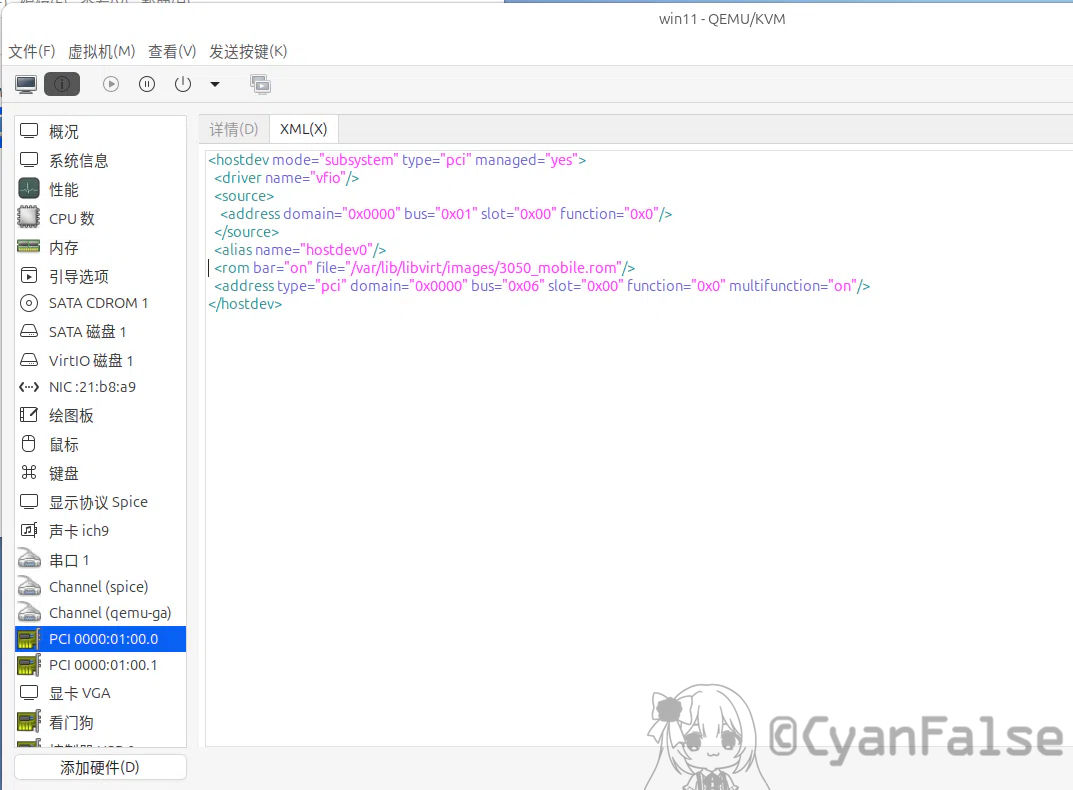Open the 内存 memory settings item
Screen dimensions: 1073x790
(x=64, y=247)
